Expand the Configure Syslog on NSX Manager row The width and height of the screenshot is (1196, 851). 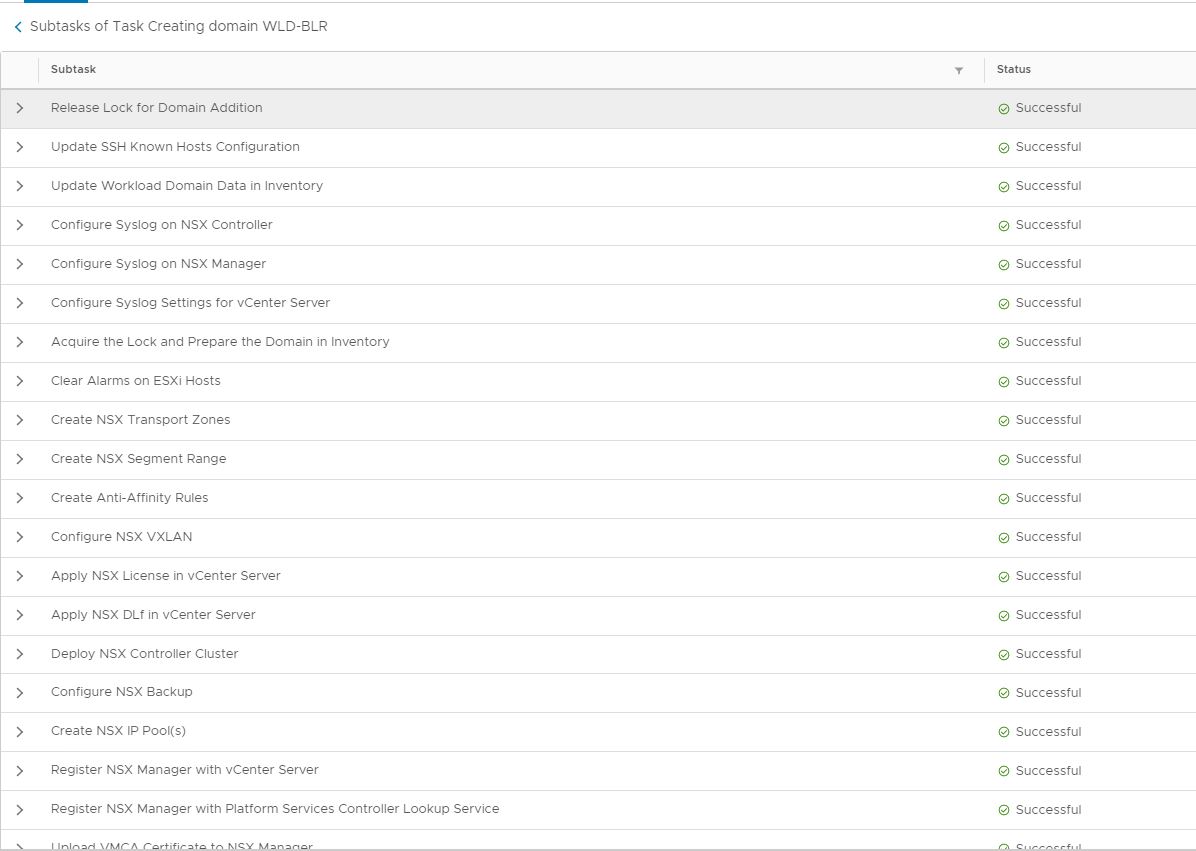(x=19, y=264)
